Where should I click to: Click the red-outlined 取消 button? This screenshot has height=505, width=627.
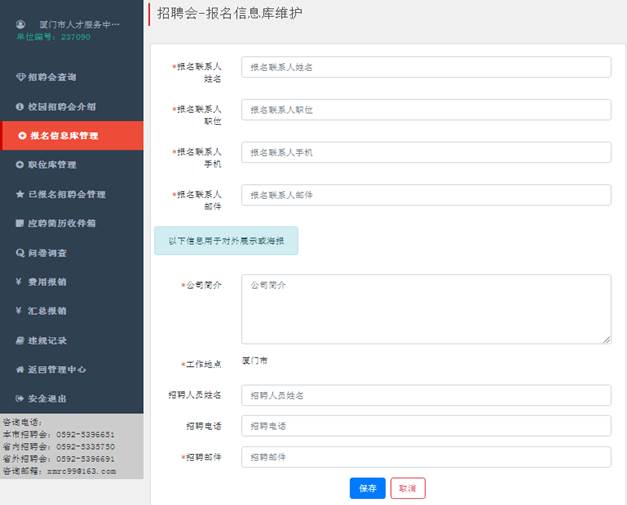coord(407,488)
